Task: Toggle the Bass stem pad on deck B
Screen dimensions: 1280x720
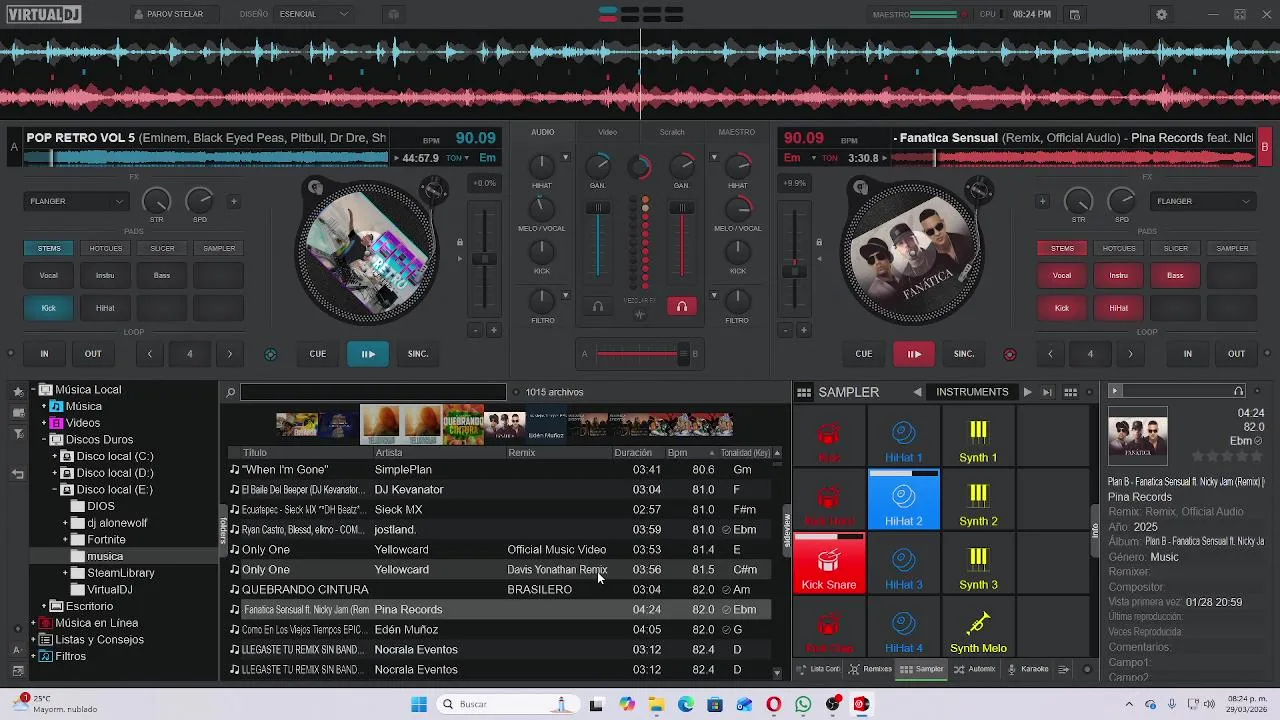Action: 1175,275
